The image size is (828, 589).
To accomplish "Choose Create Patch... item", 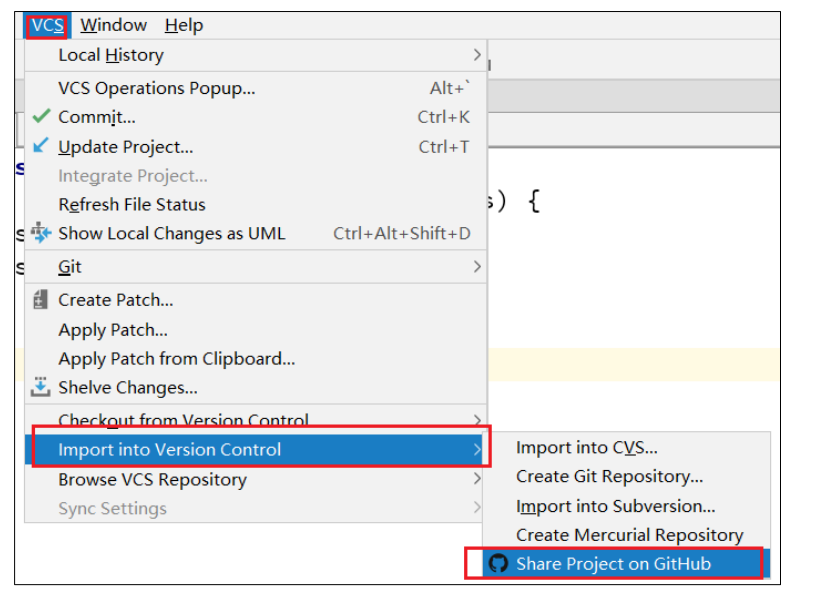I will click(x=255, y=300).
